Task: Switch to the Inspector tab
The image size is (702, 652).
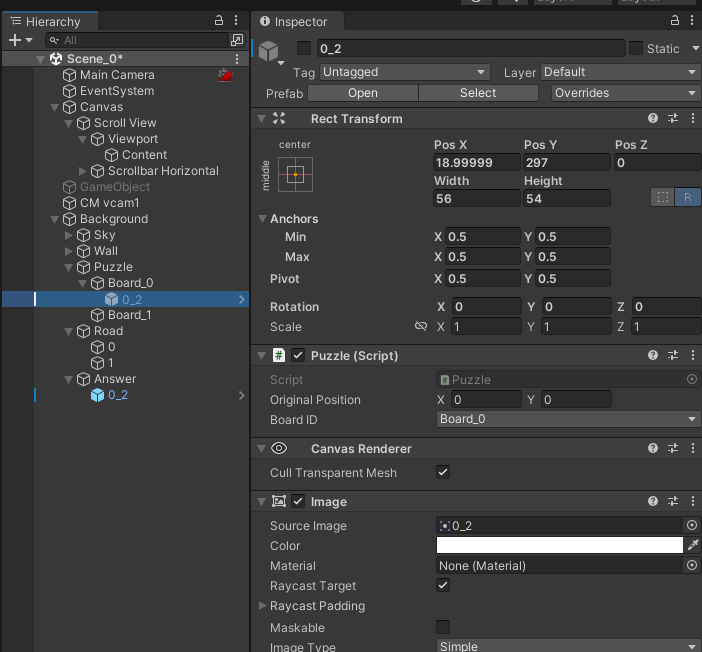Action: click(x=297, y=21)
